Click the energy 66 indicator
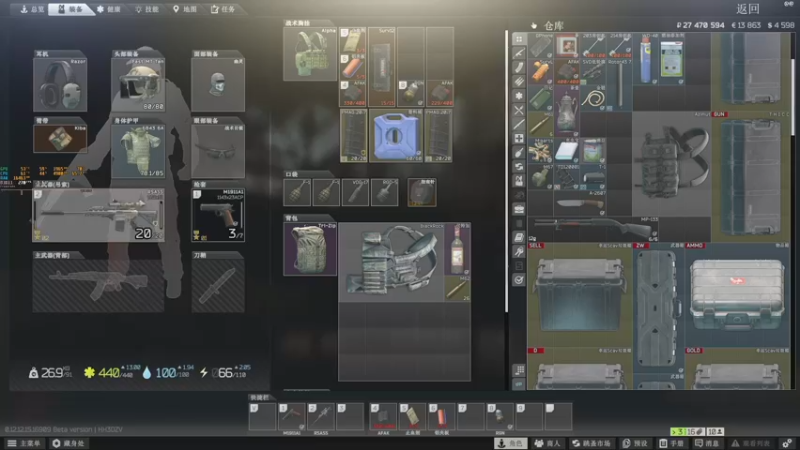The width and height of the screenshot is (800, 450). pos(224,373)
